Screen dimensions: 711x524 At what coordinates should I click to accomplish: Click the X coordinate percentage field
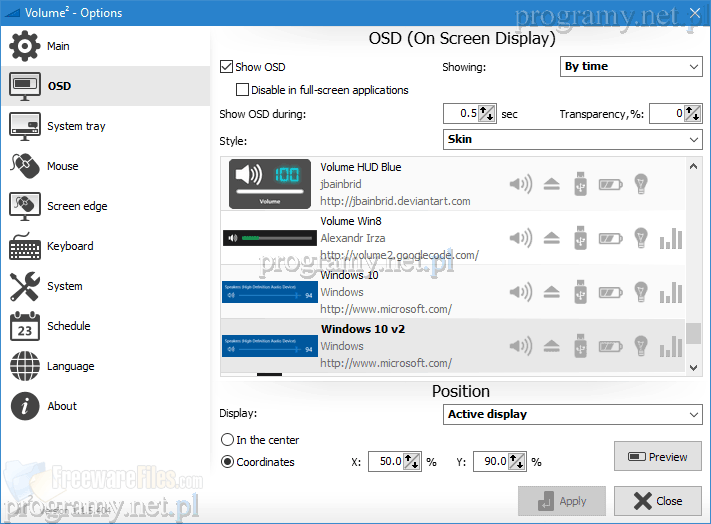(x=386, y=462)
